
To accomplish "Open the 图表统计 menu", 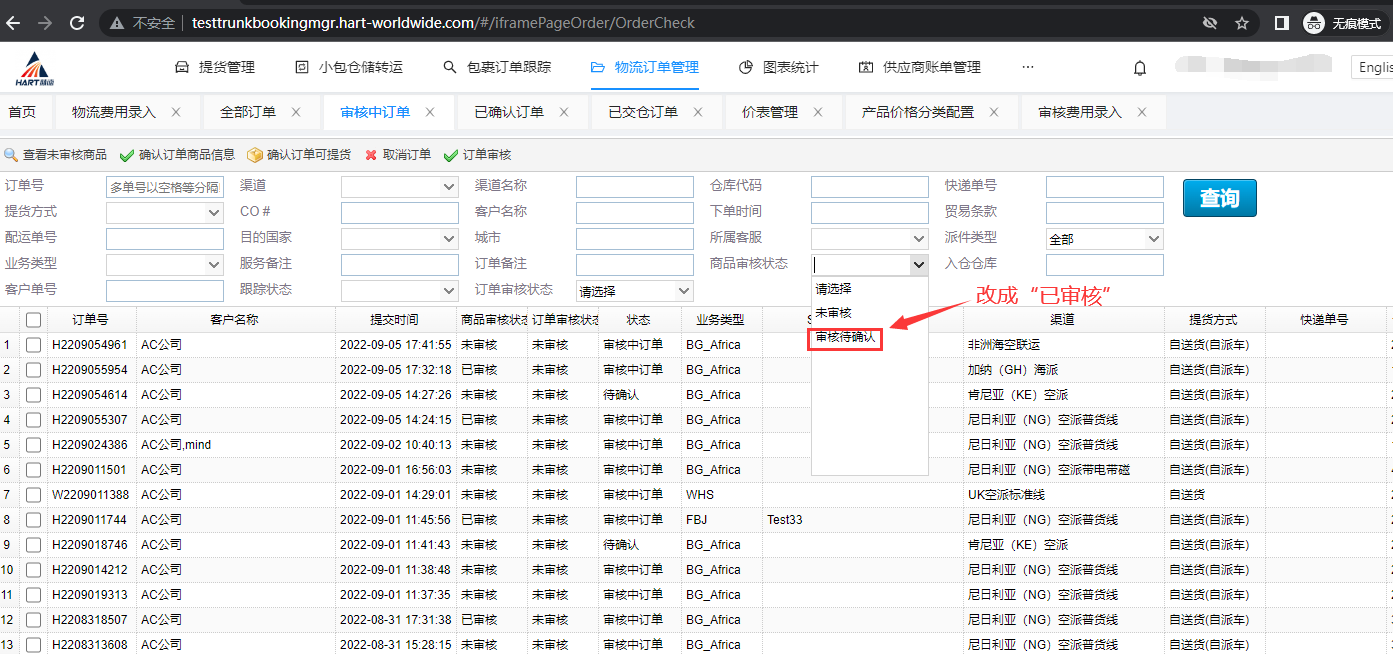I will tap(779, 67).
